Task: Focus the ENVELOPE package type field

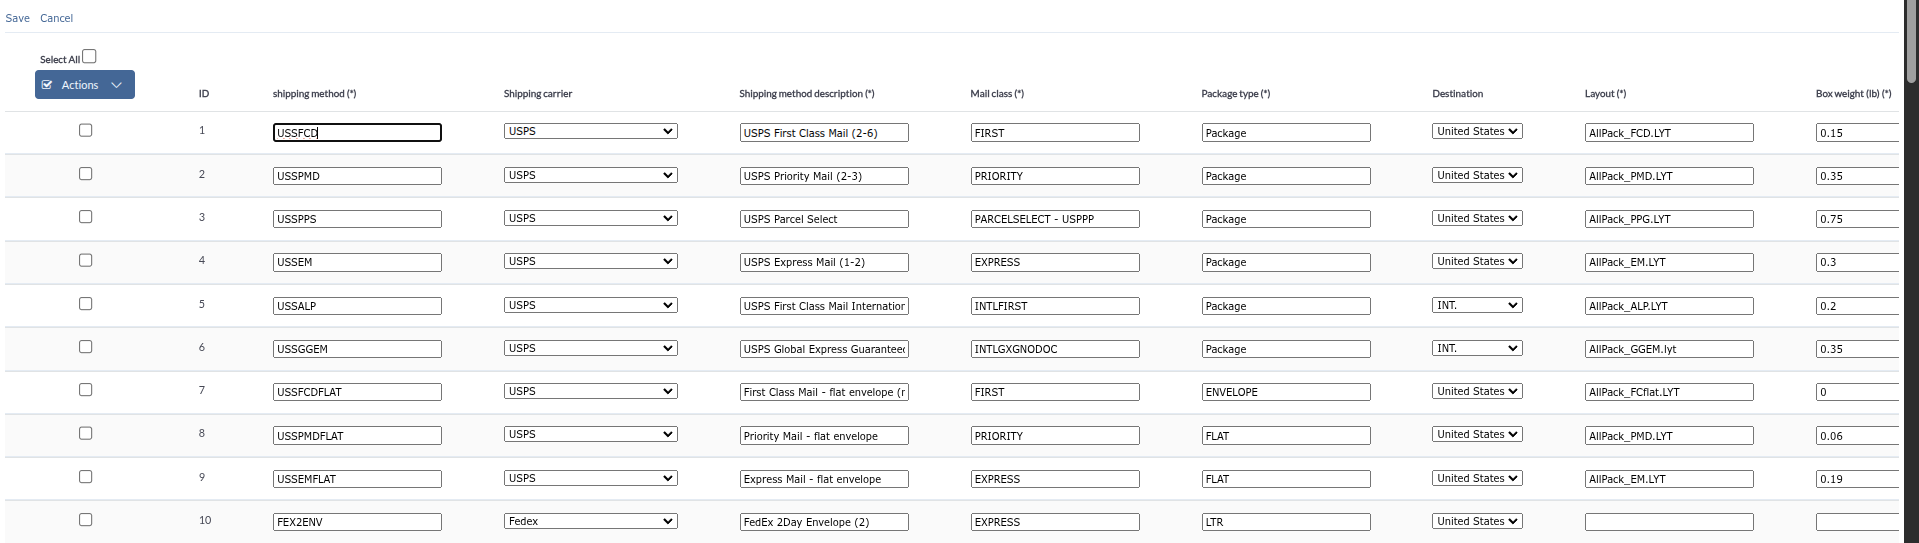Action: [1285, 392]
